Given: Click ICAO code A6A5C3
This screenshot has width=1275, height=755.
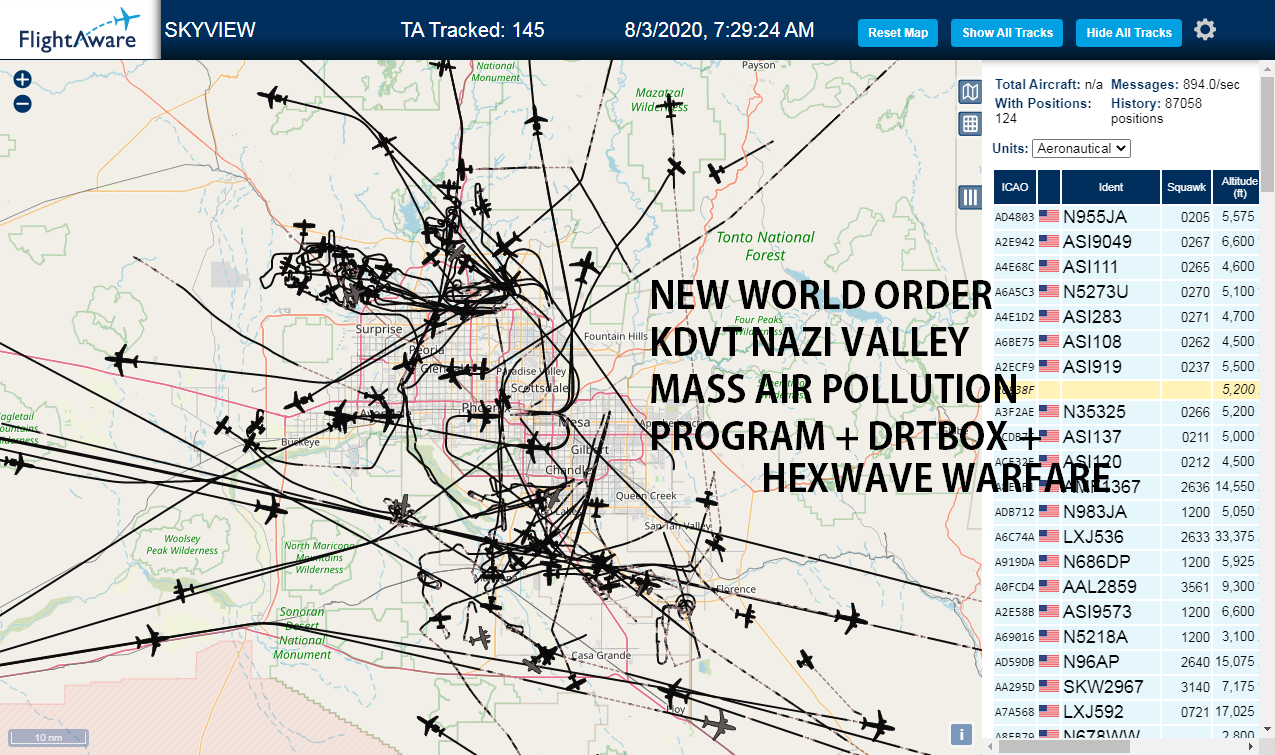Looking at the screenshot, I should [1014, 292].
